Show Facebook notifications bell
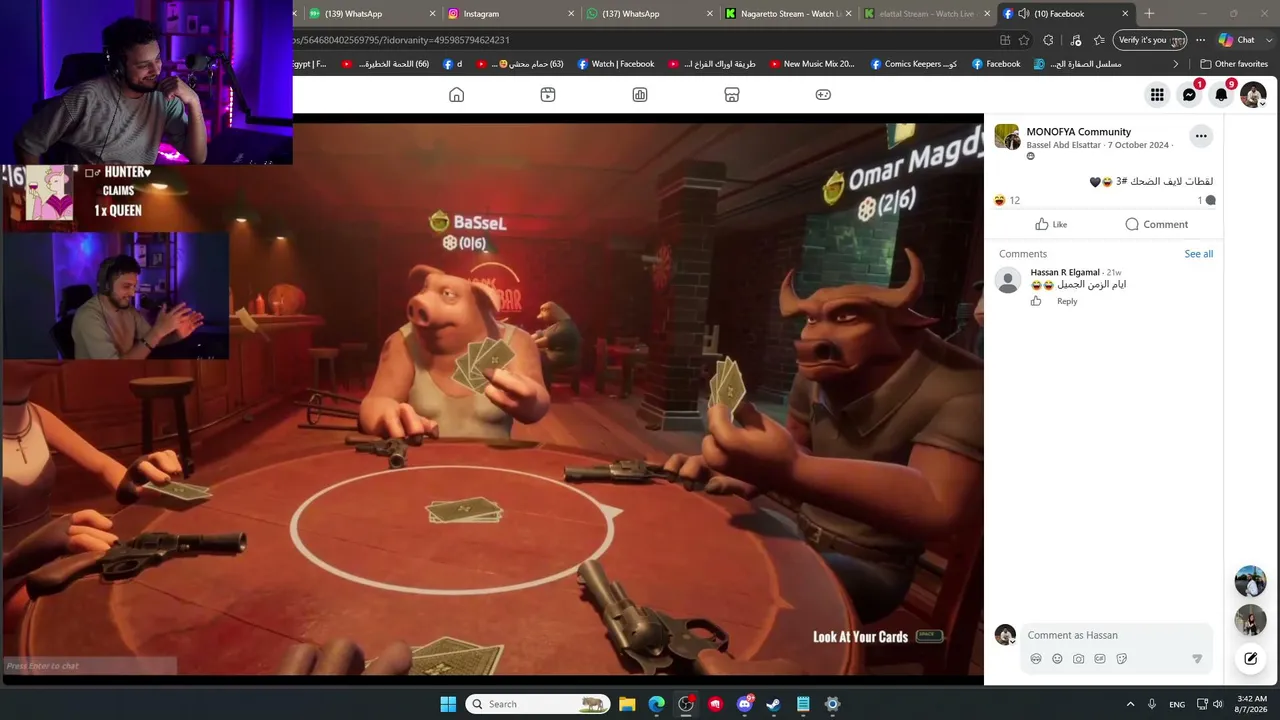Image resolution: width=1280 pixels, height=720 pixels. pyautogui.click(x=1221, y=95)
